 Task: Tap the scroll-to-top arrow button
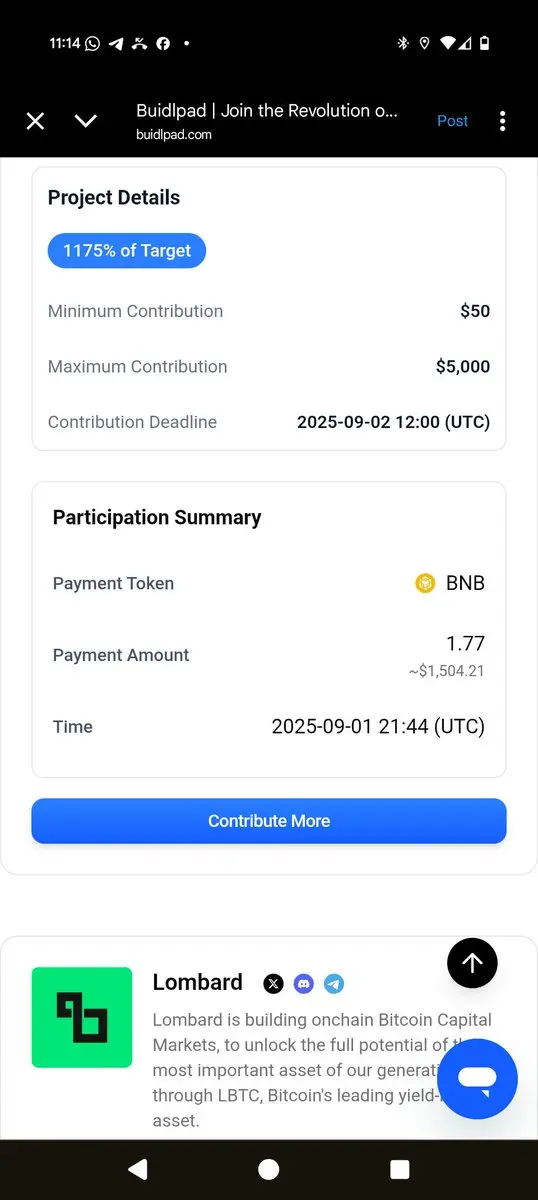coord(472,963)
